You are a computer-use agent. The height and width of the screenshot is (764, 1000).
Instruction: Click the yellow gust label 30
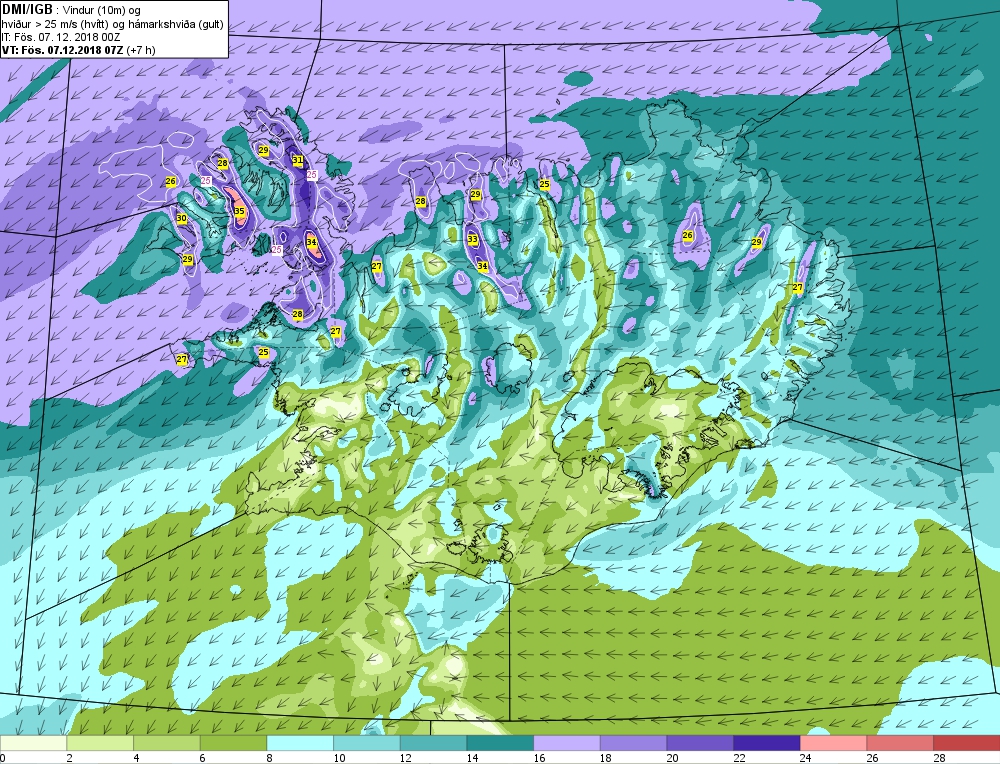click(181, 219)
